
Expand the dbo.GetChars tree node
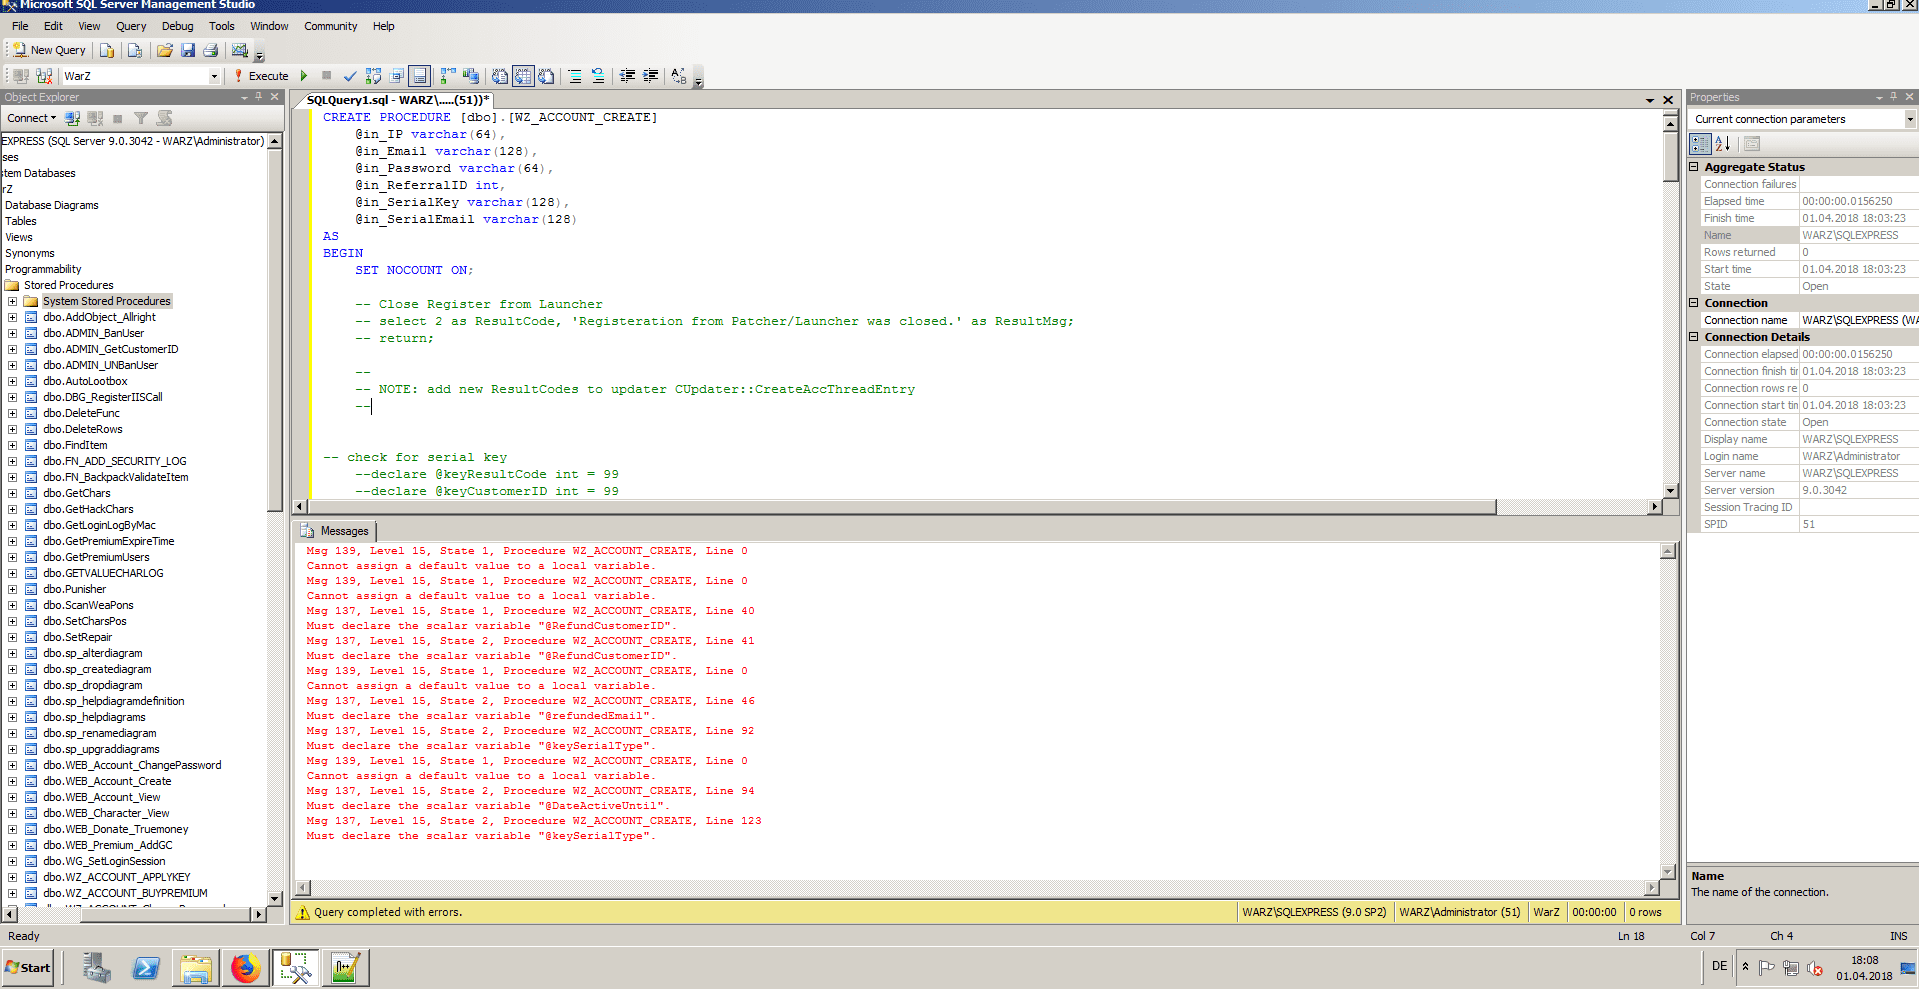(12, 493)
